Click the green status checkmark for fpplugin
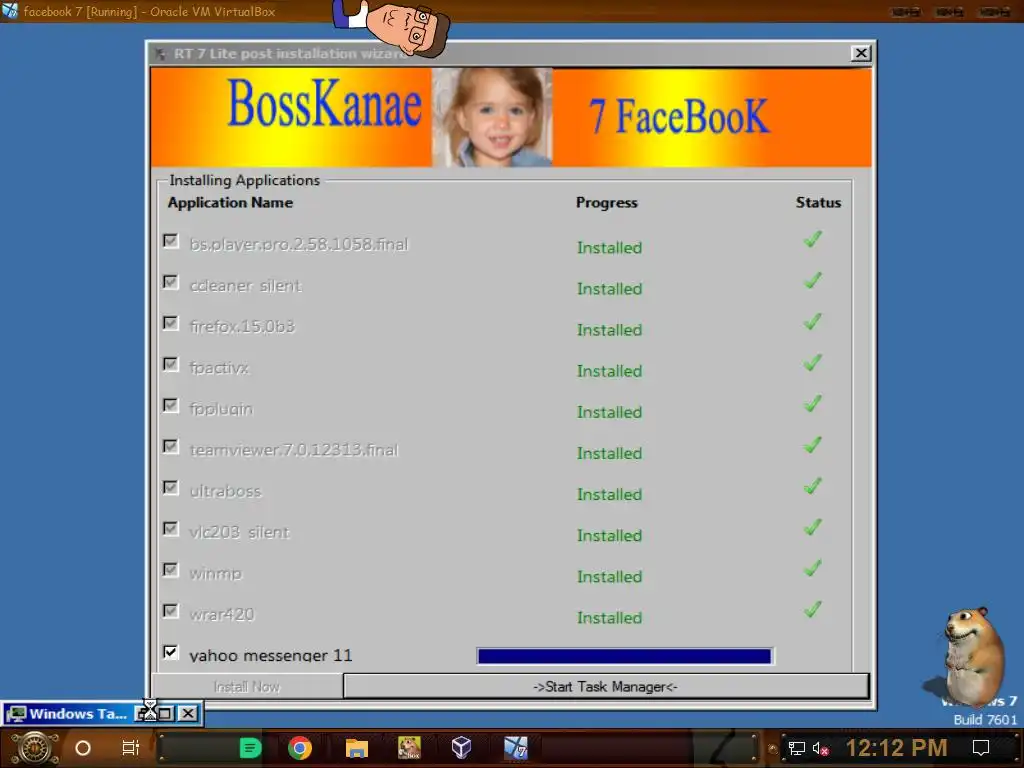1024x768 pixels. [x=812, y=404]
